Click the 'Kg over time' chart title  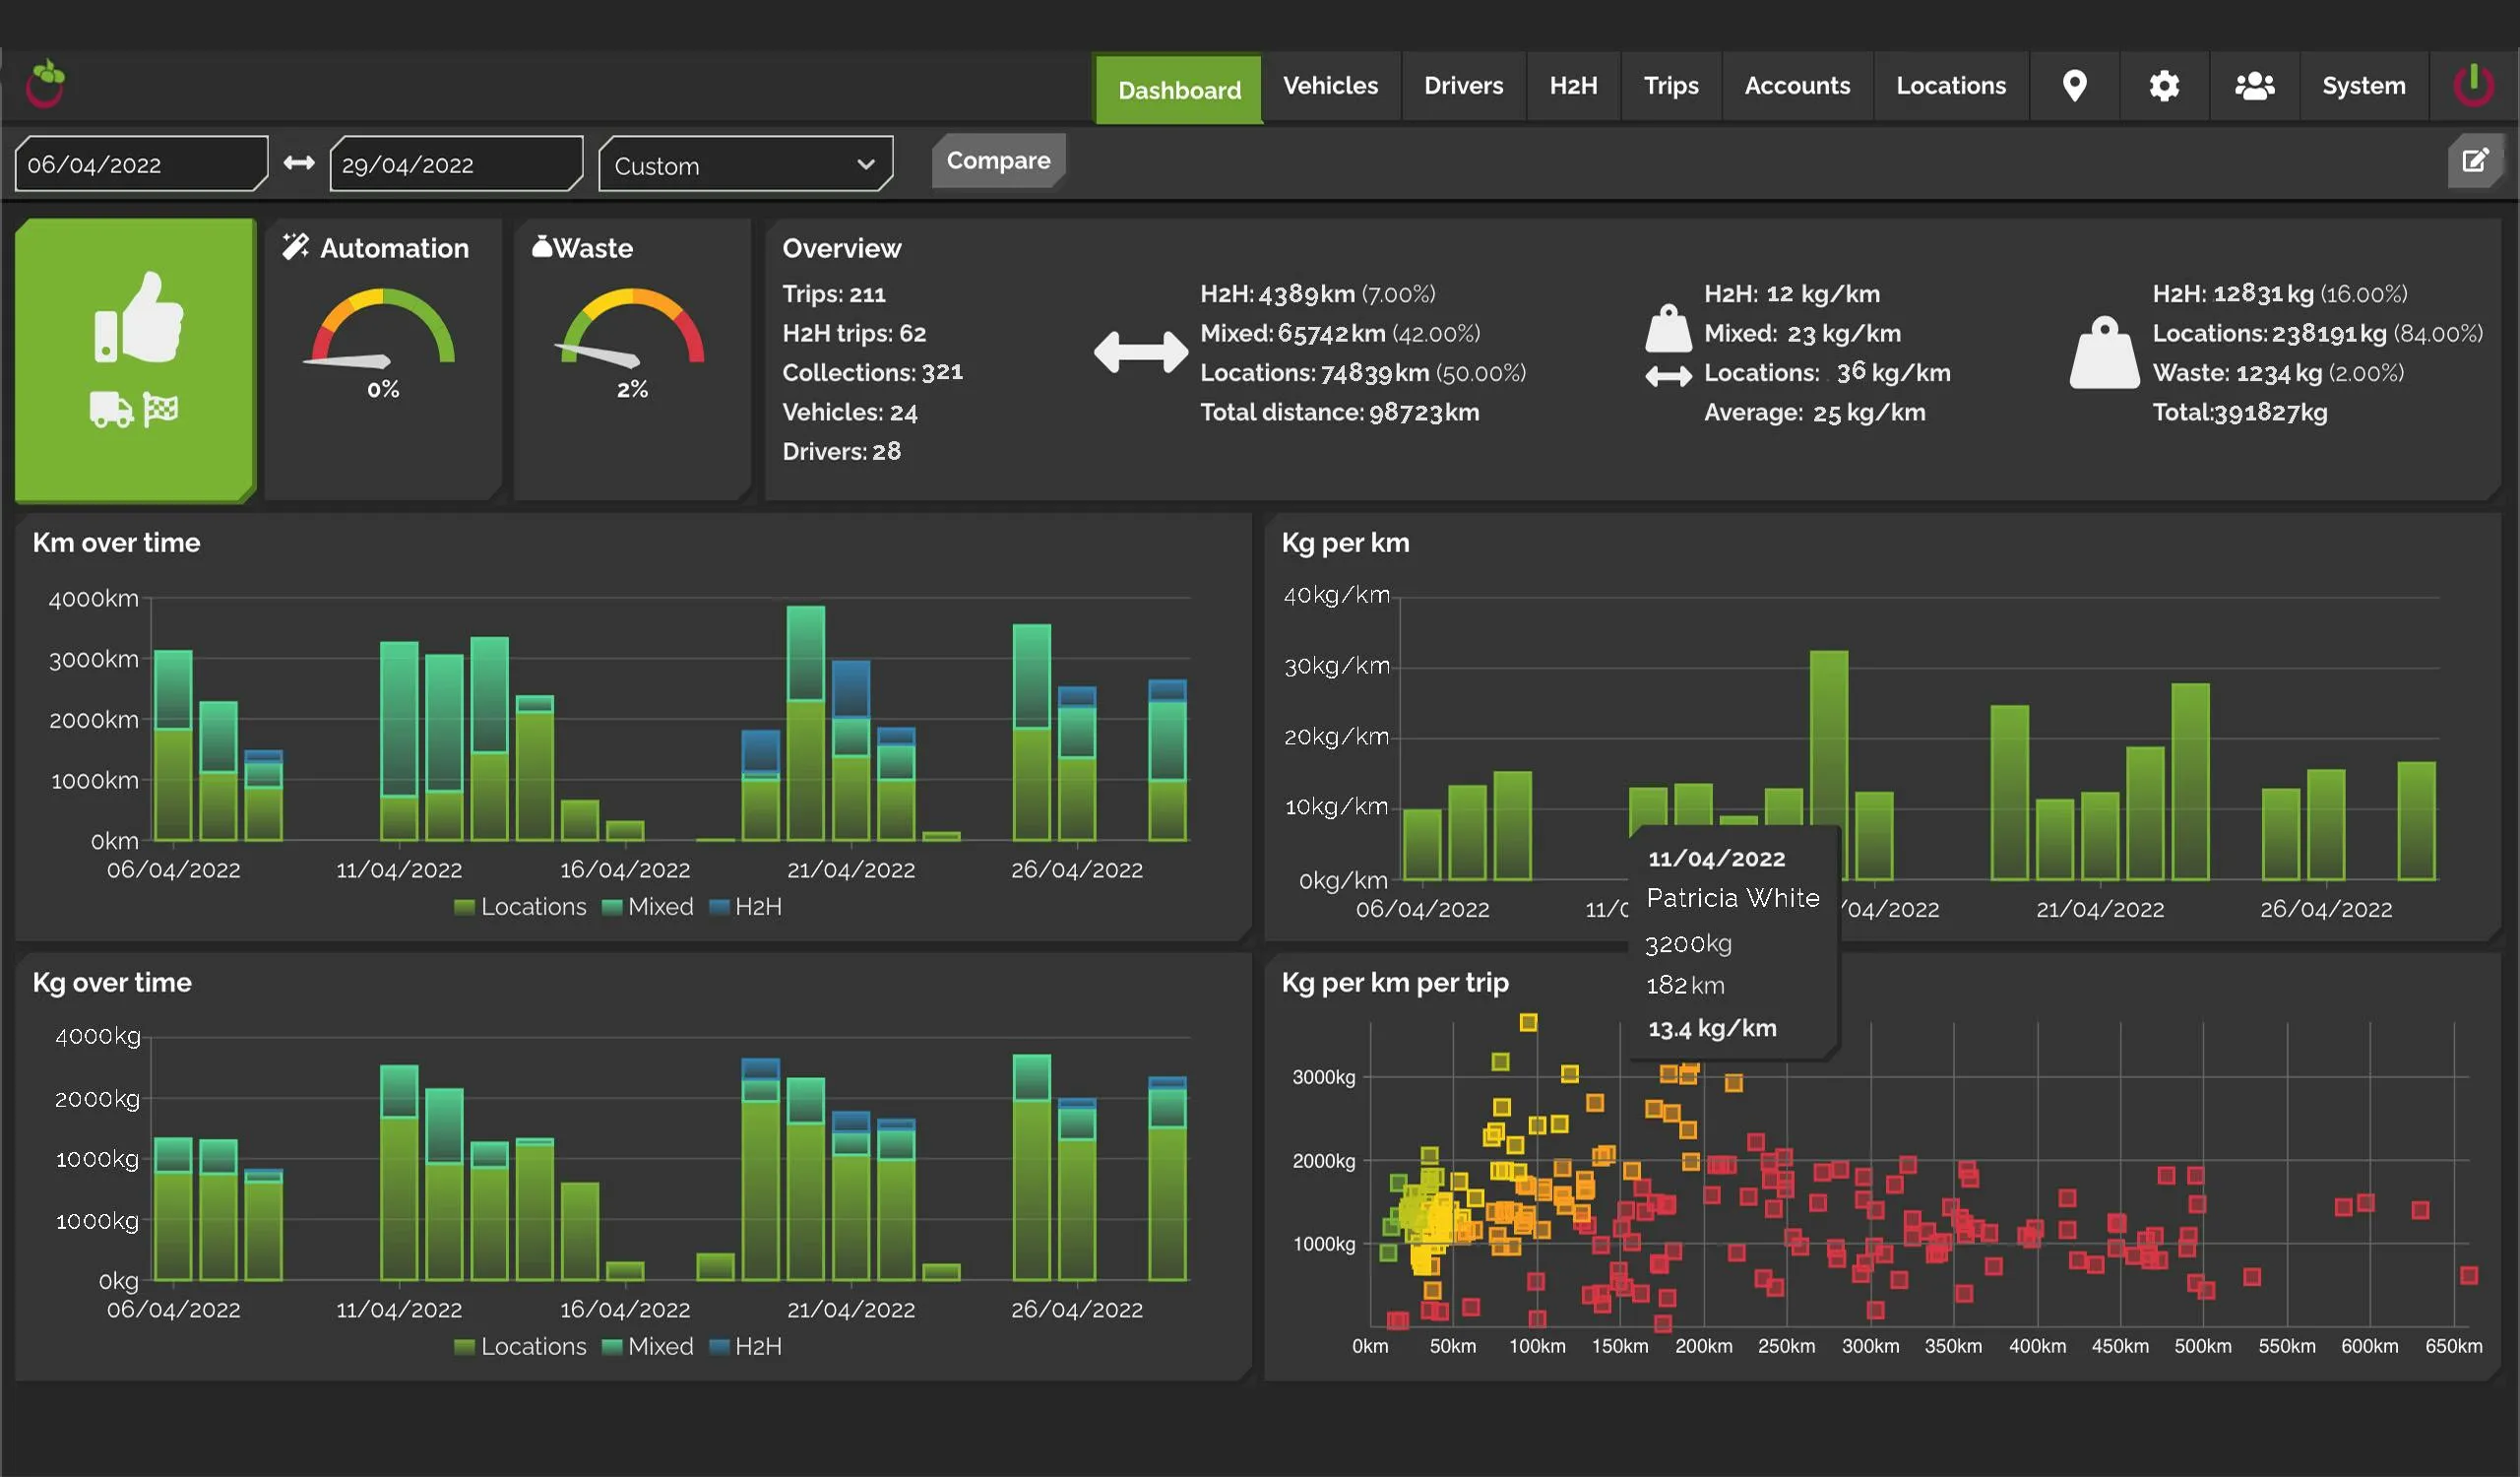[x=112, y=983]
